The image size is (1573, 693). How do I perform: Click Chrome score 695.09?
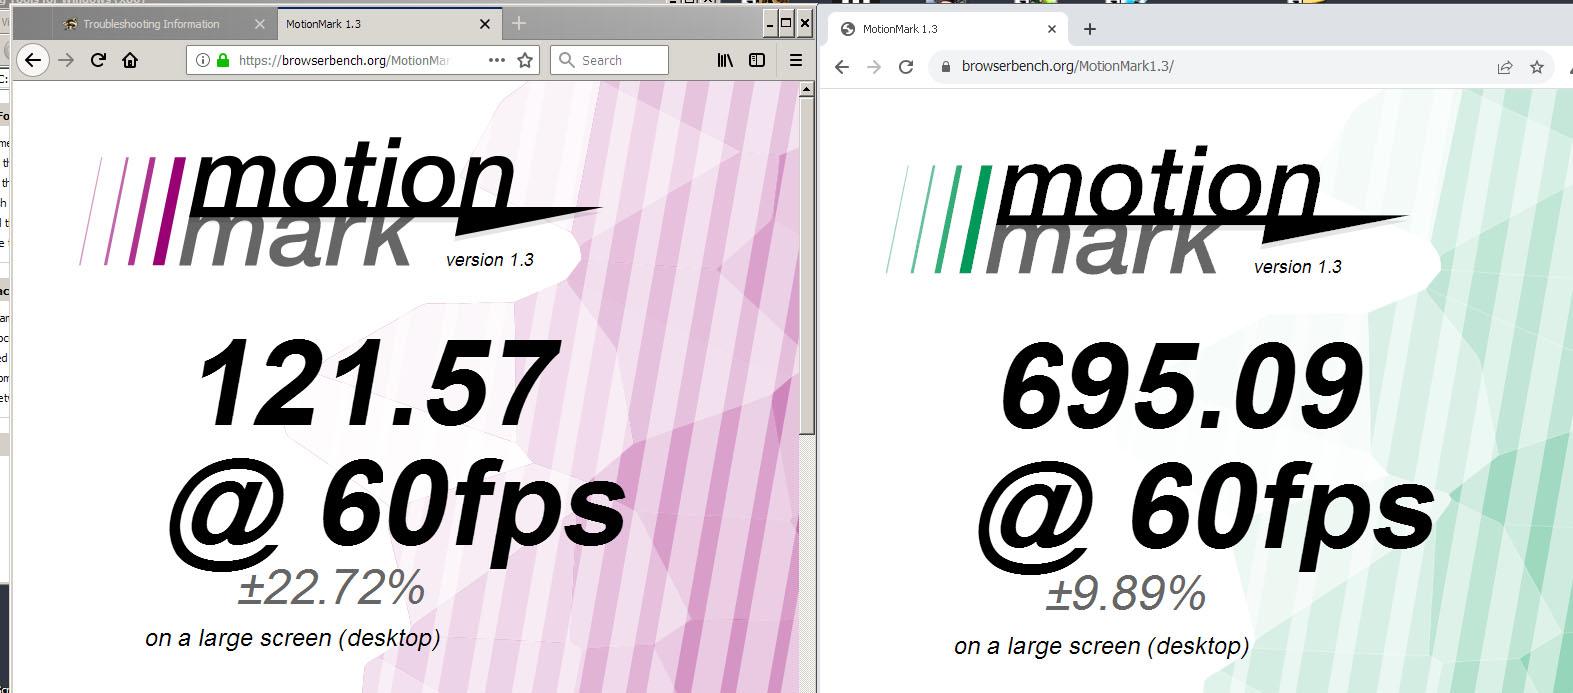click(x=1182, y=386)
